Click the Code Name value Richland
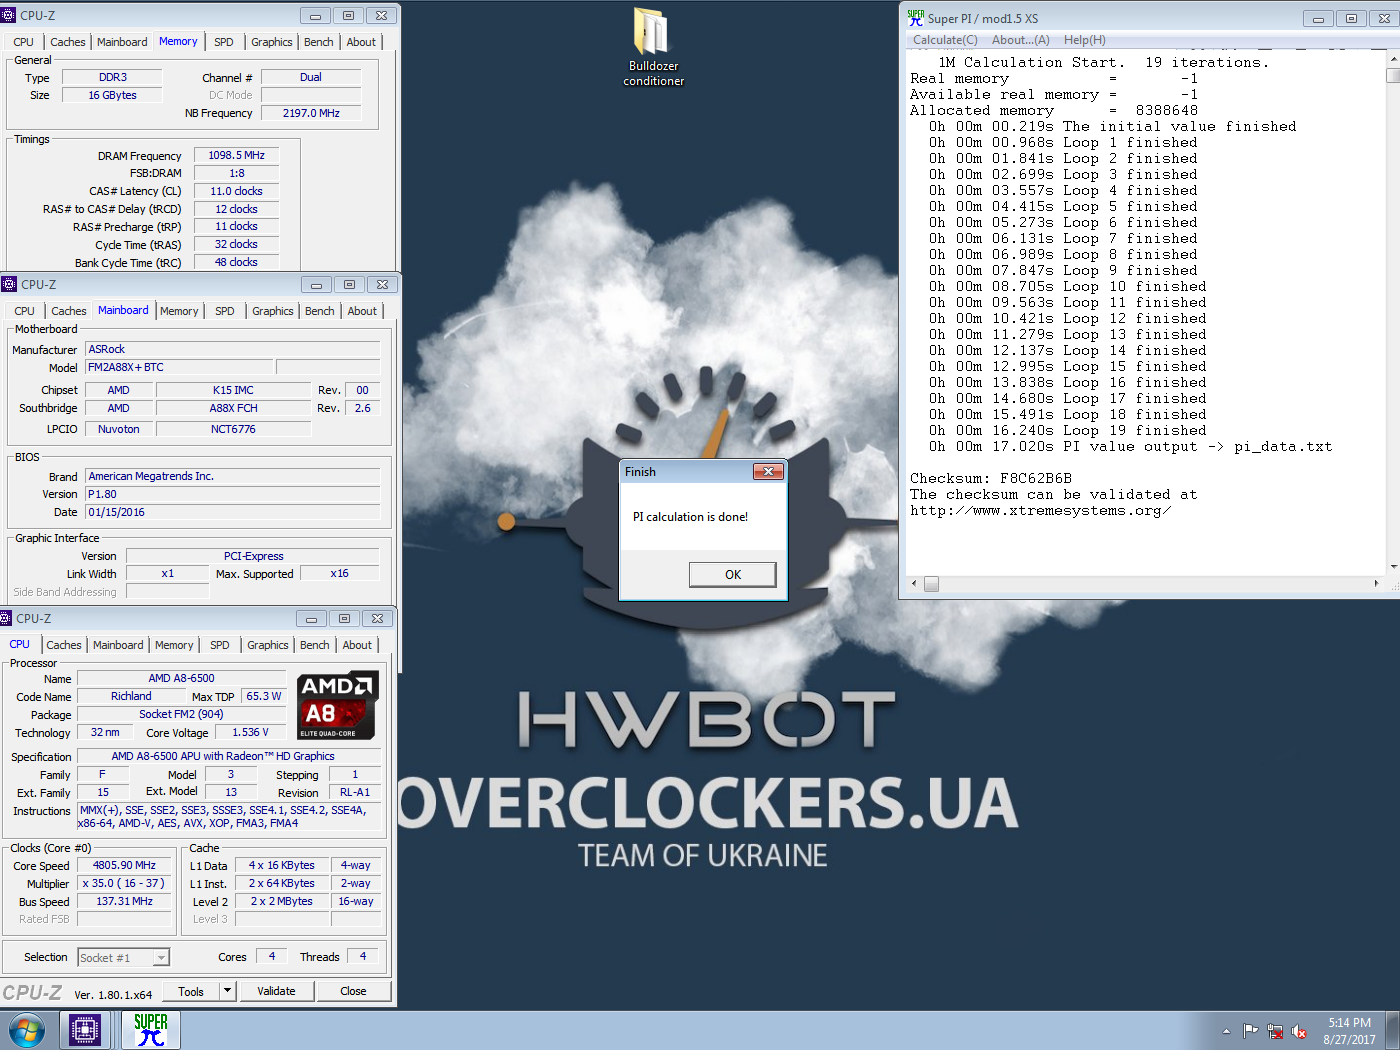1400x1050 pixels. tap(131, 697)
